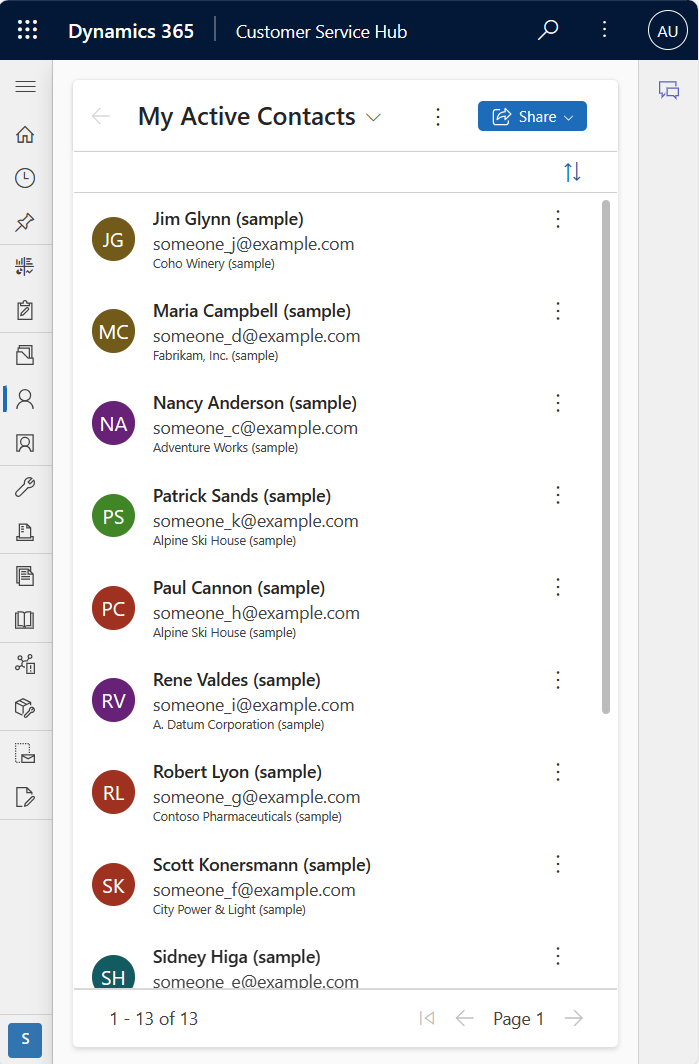
Task: Click Customer Service Hub app name
Action: (x=321, y=31)
